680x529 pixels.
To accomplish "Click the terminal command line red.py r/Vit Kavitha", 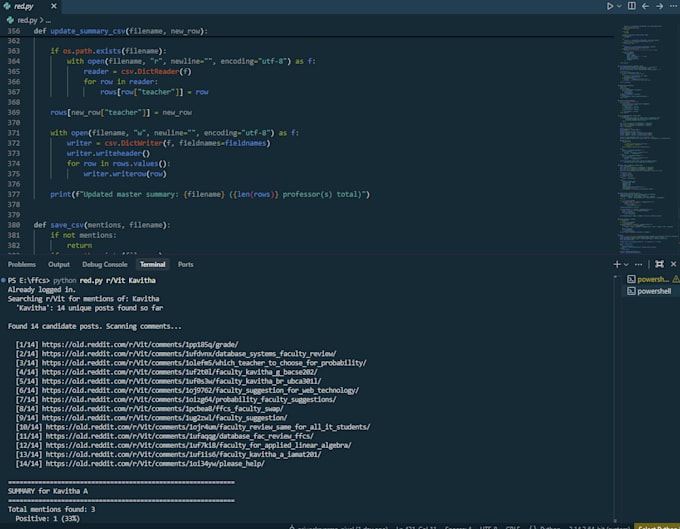I will pos(118,281).
